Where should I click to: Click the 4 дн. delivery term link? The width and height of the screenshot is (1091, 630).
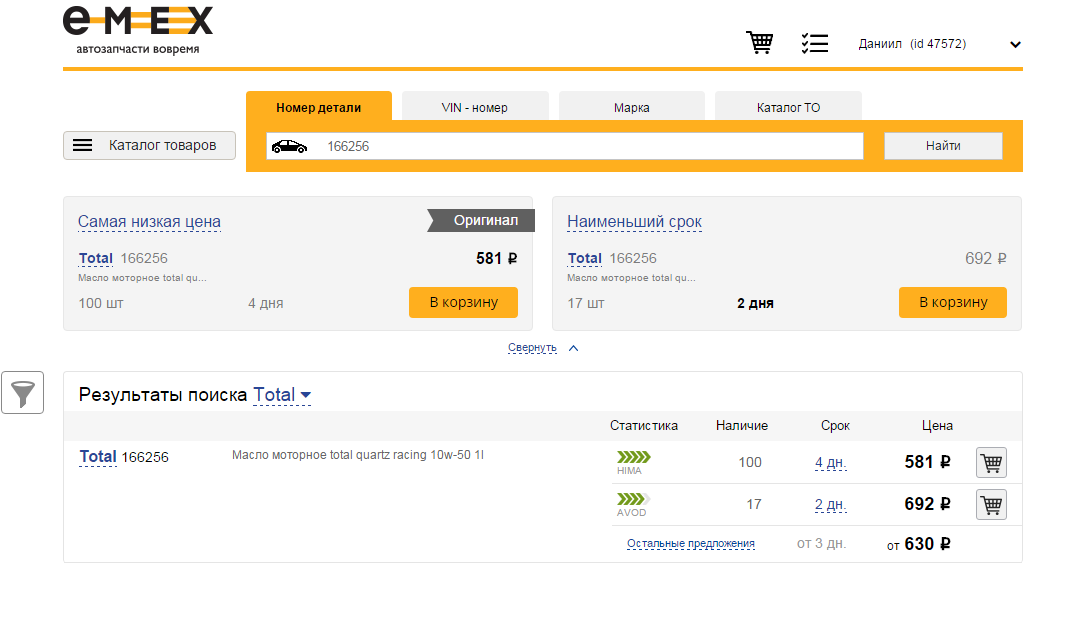[x=831, y=462]
